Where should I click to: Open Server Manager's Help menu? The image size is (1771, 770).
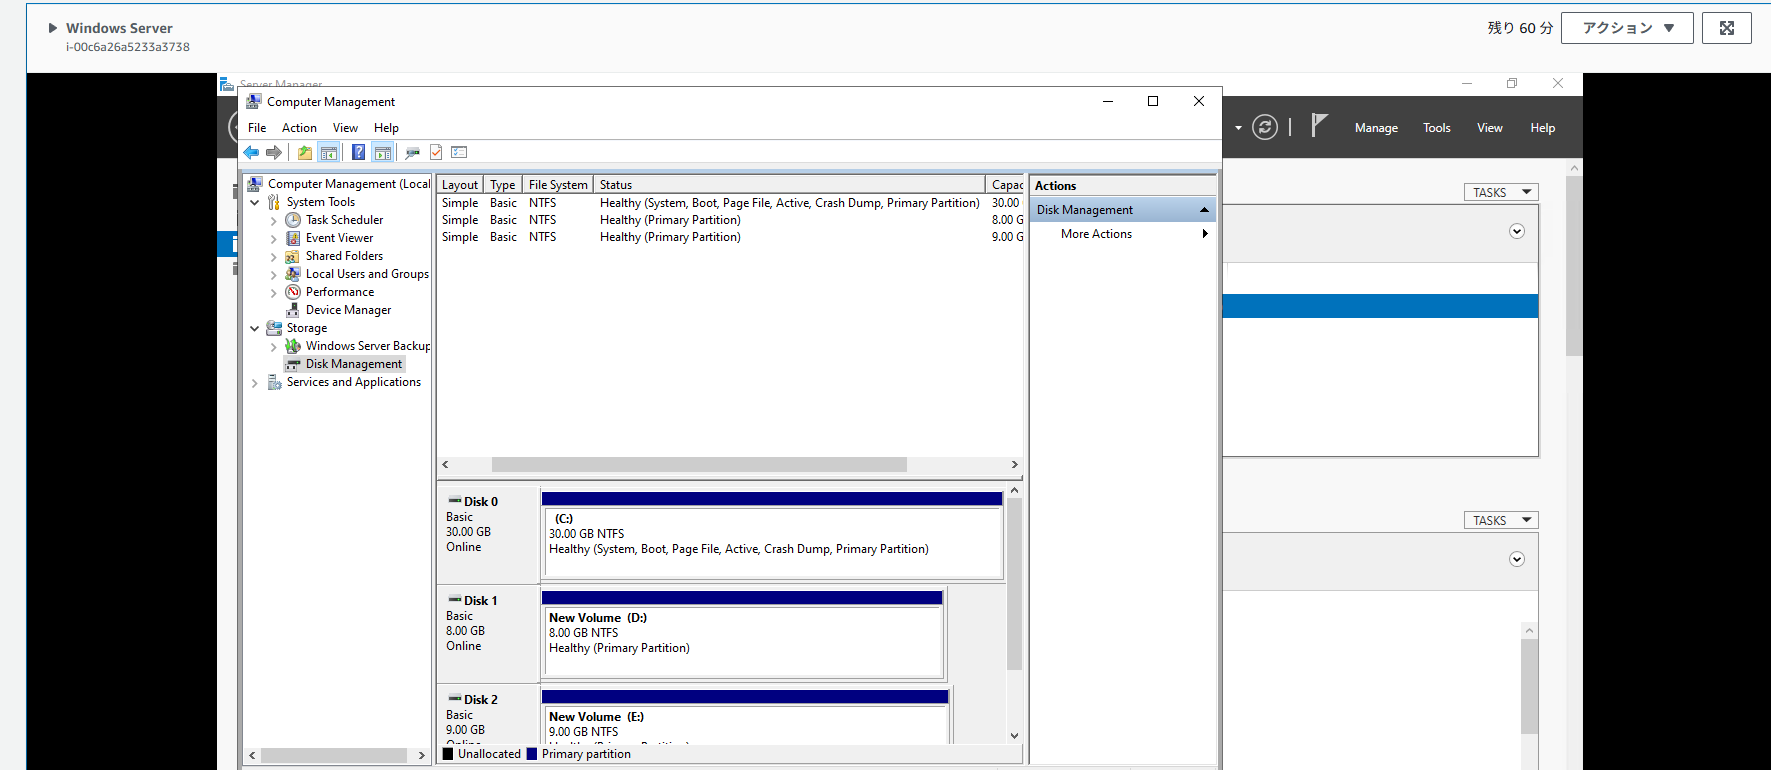pos(1542,128)
